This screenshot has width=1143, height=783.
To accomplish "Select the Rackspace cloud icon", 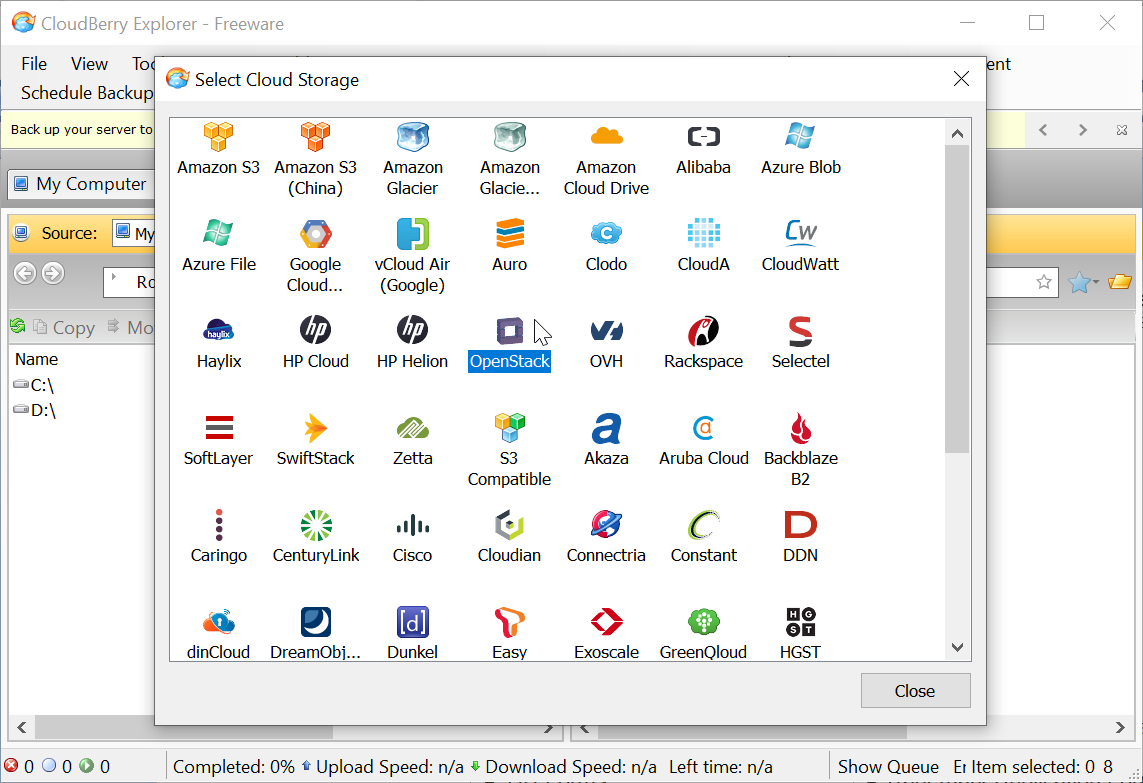I will [703, 331].
